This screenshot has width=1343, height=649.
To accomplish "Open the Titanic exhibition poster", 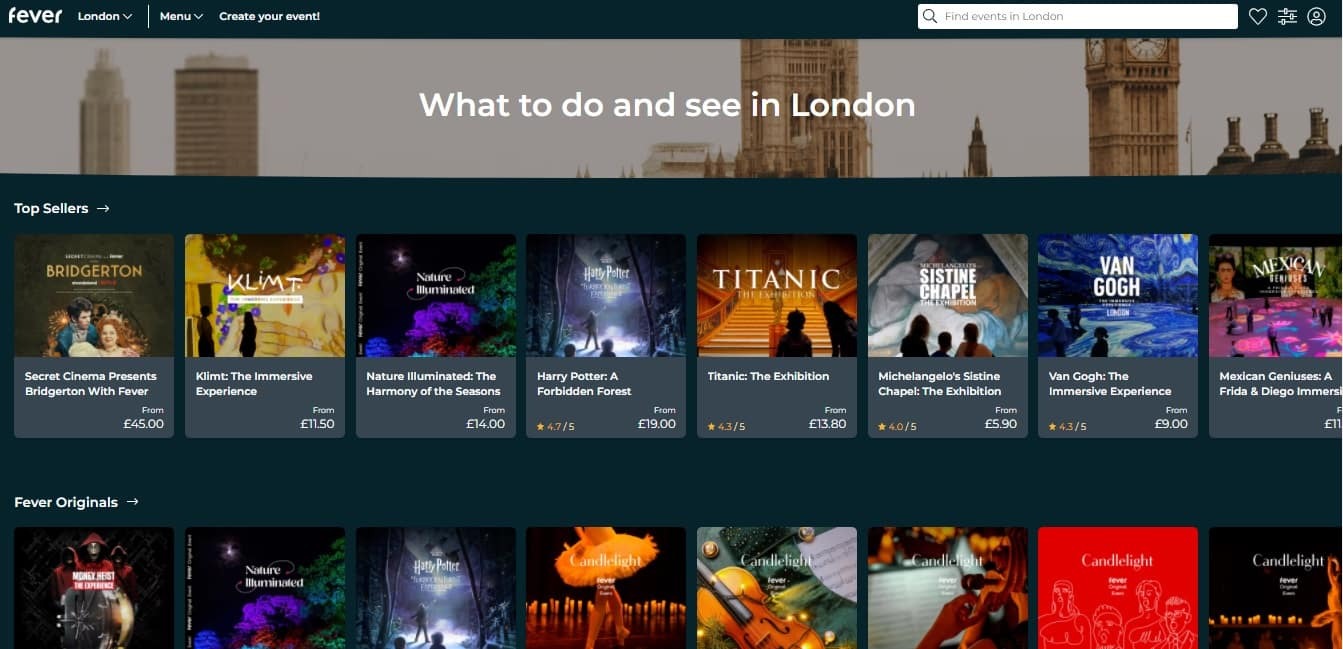I will pyautogui.click(x=777, y=296).
